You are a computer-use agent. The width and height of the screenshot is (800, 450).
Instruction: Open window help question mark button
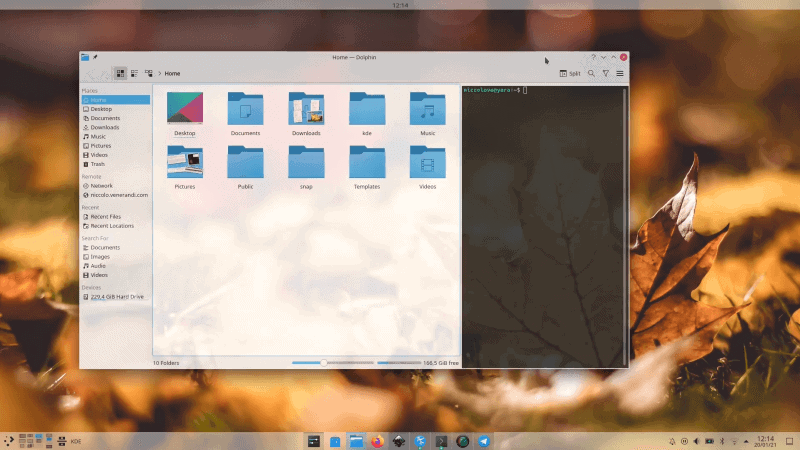coord(593,58)
